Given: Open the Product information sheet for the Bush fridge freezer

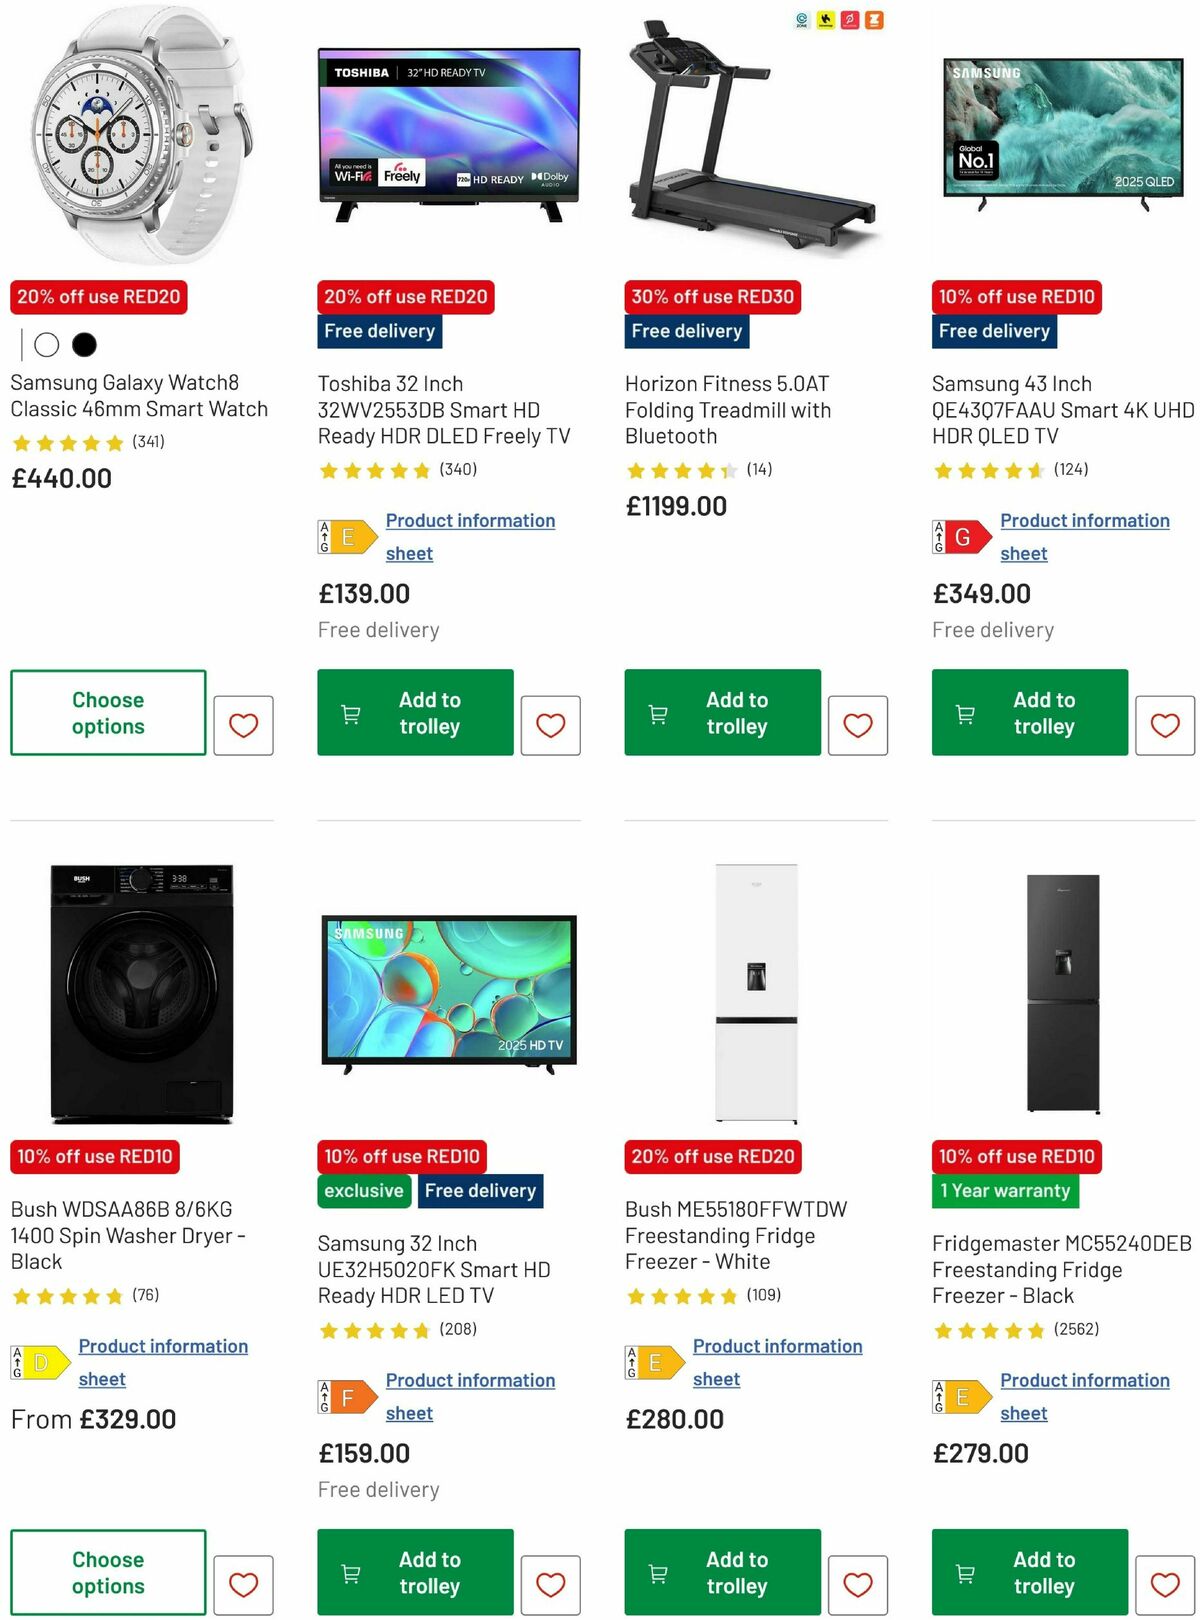Looking at the screenshot, I should [777, 1362].
